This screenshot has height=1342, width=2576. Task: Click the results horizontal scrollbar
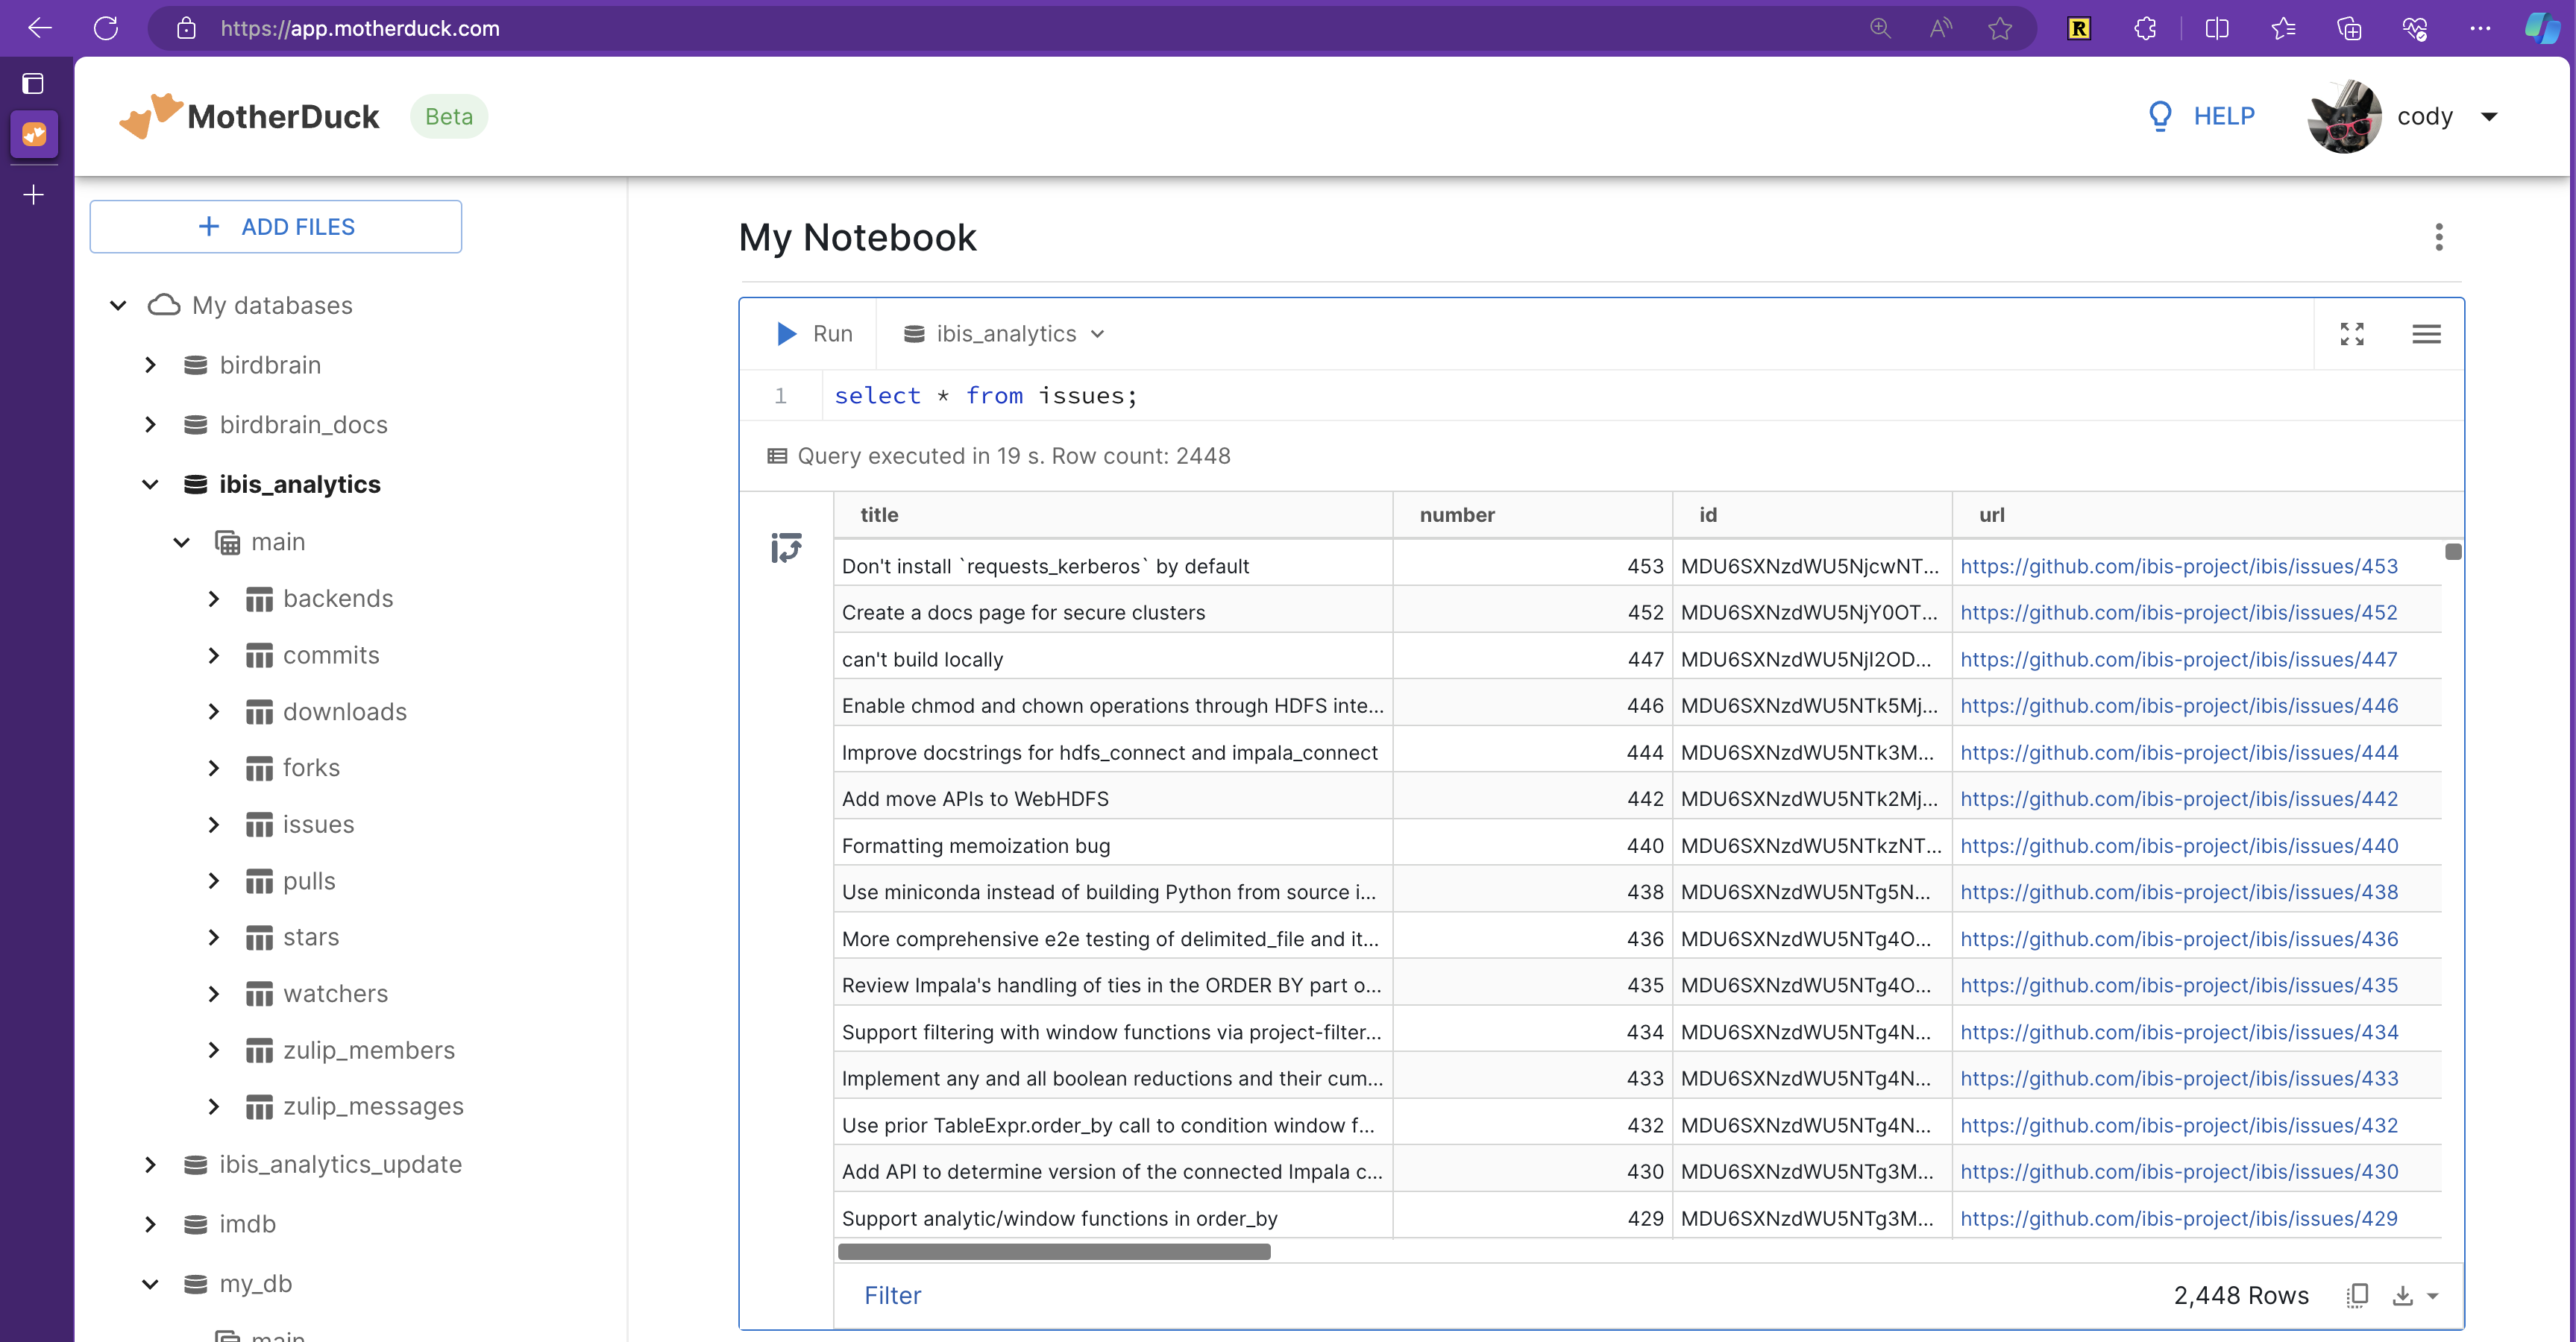(1054, 1252)
